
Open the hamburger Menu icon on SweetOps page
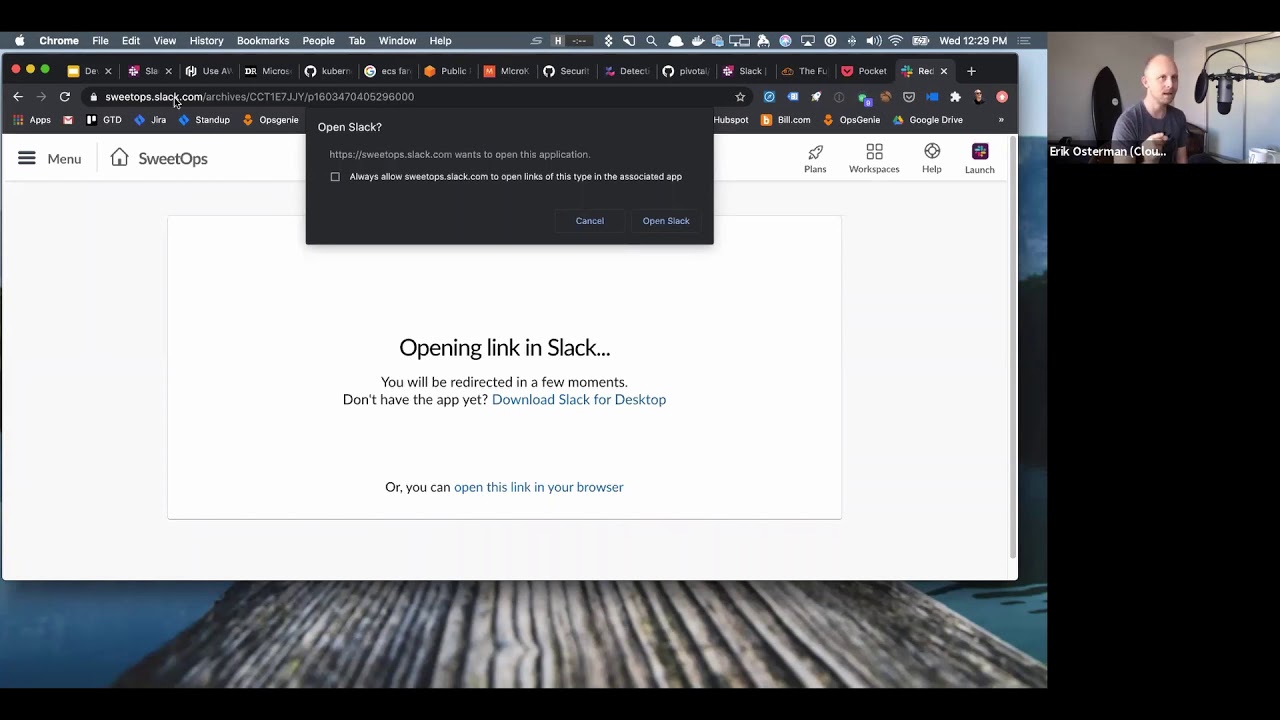pos(27,158)
